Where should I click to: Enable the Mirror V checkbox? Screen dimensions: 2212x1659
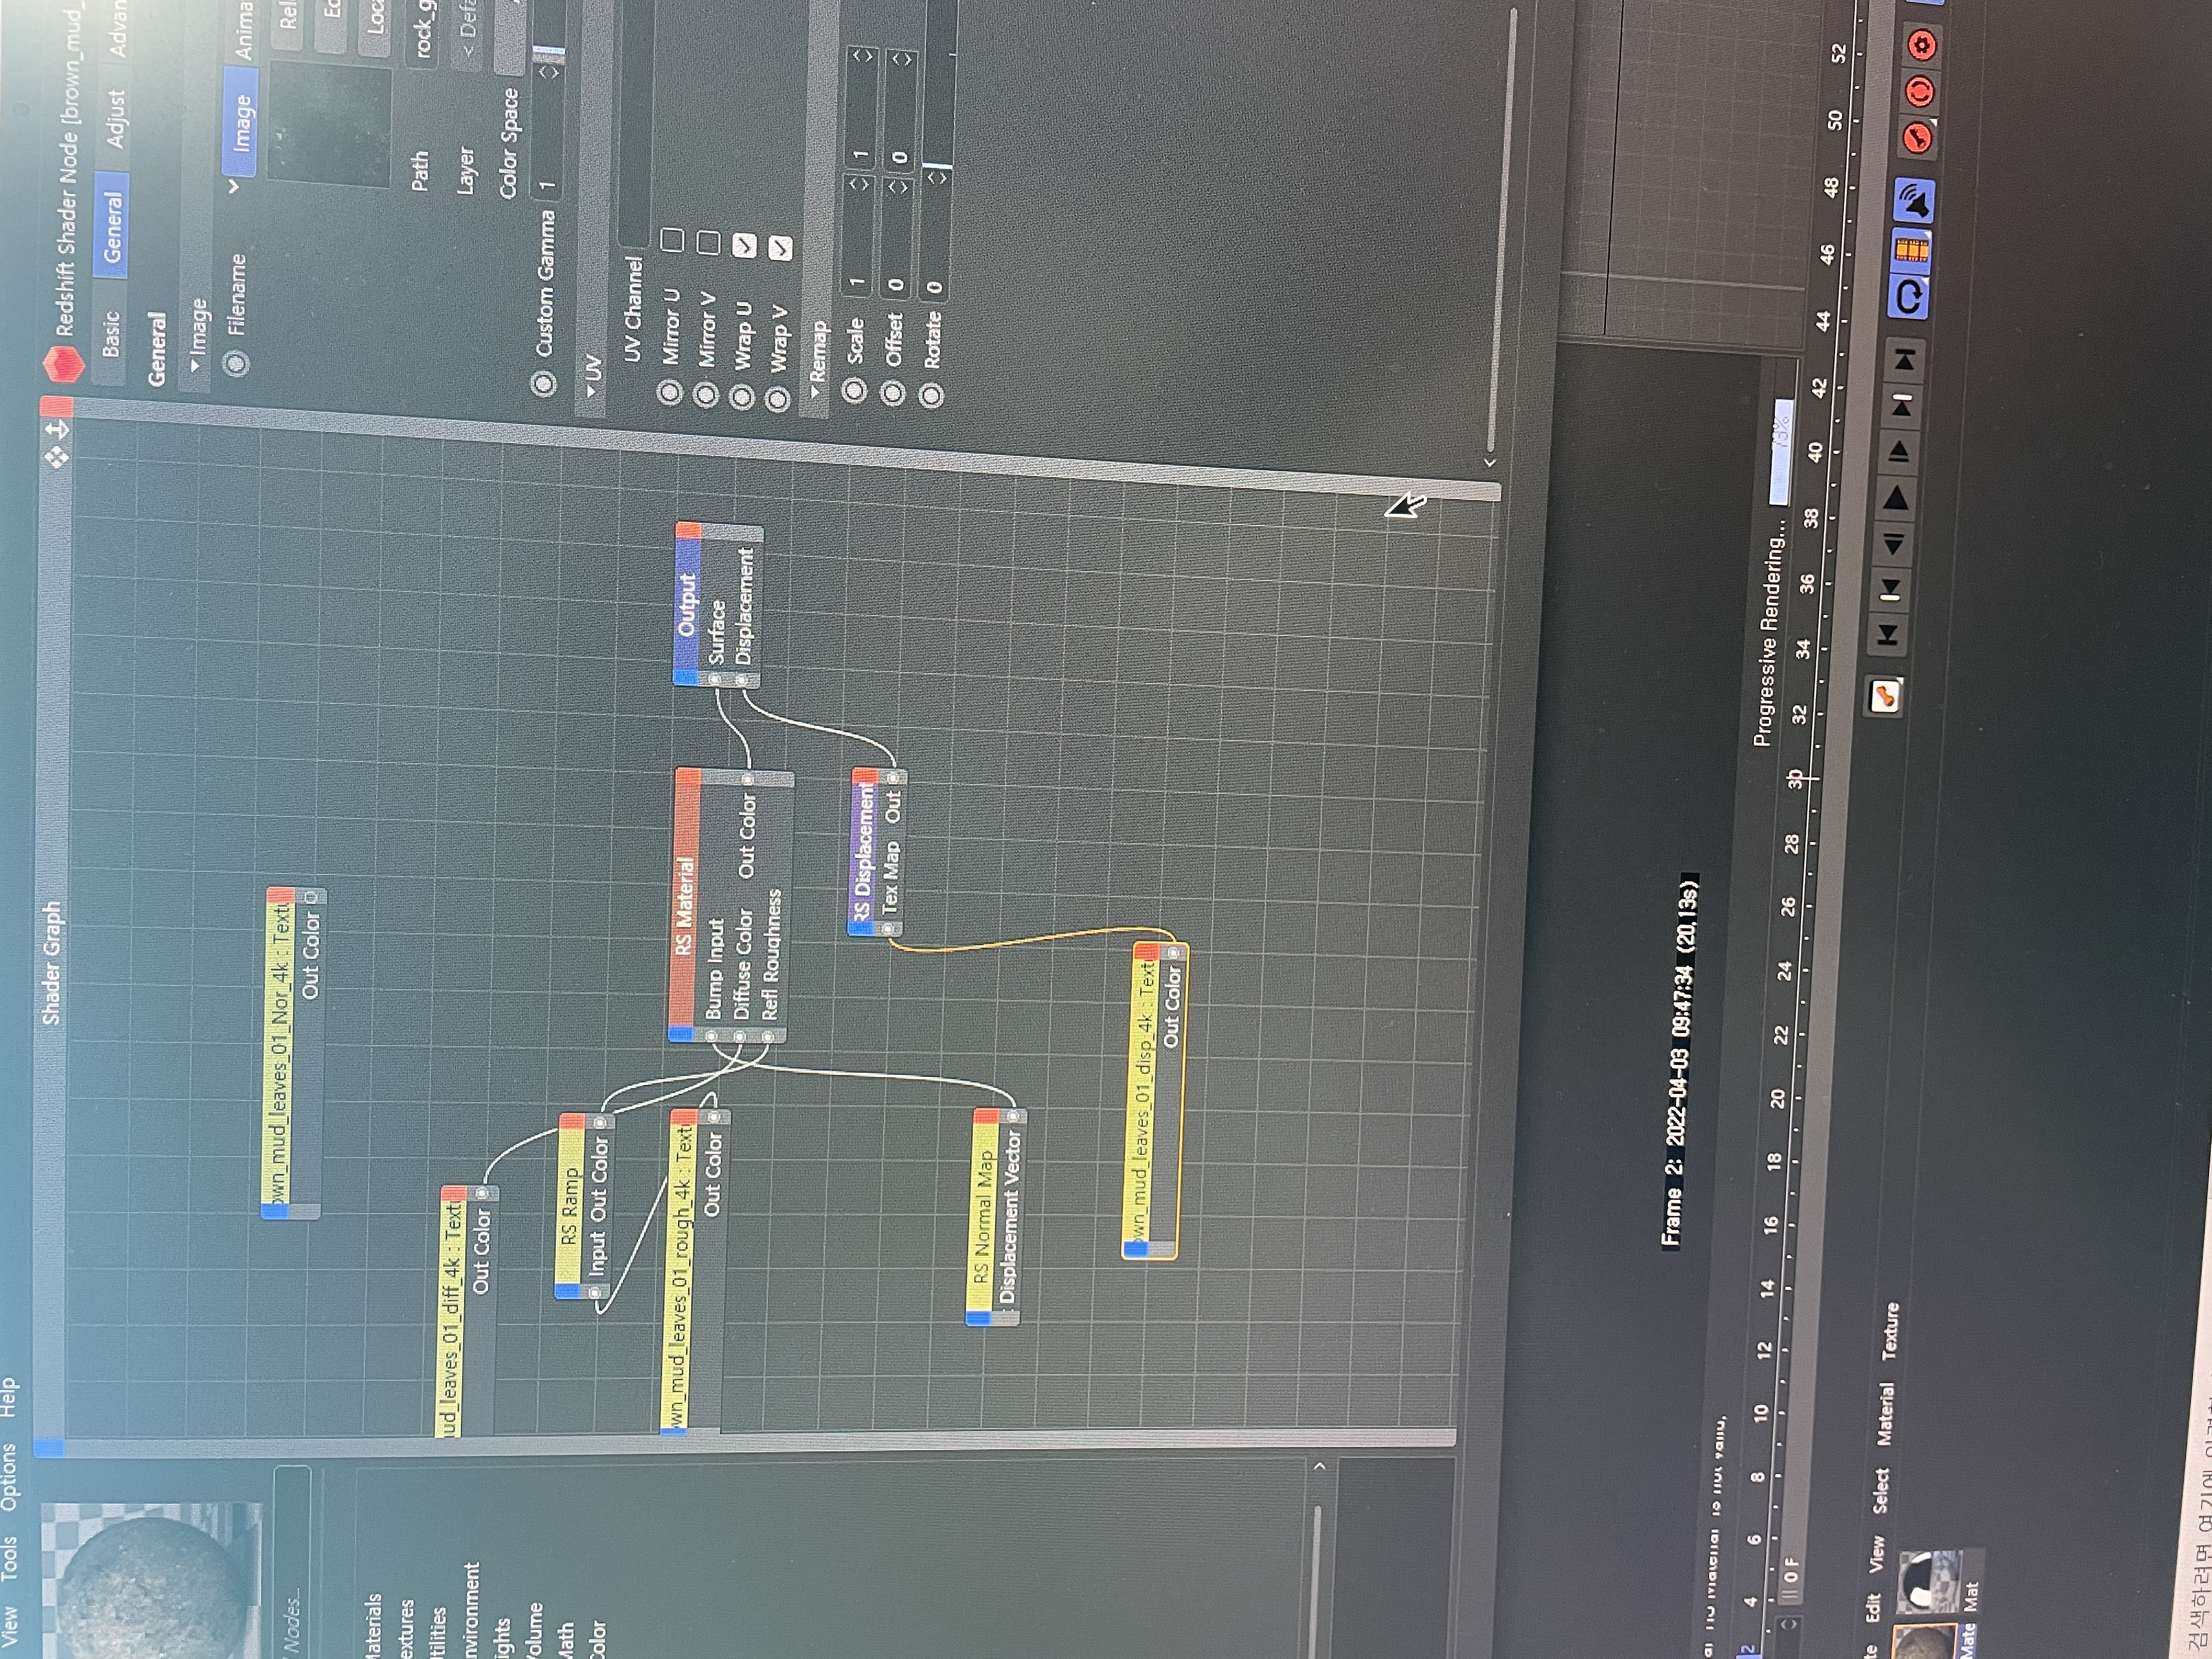pyautogui.click(x=708, y=242)
